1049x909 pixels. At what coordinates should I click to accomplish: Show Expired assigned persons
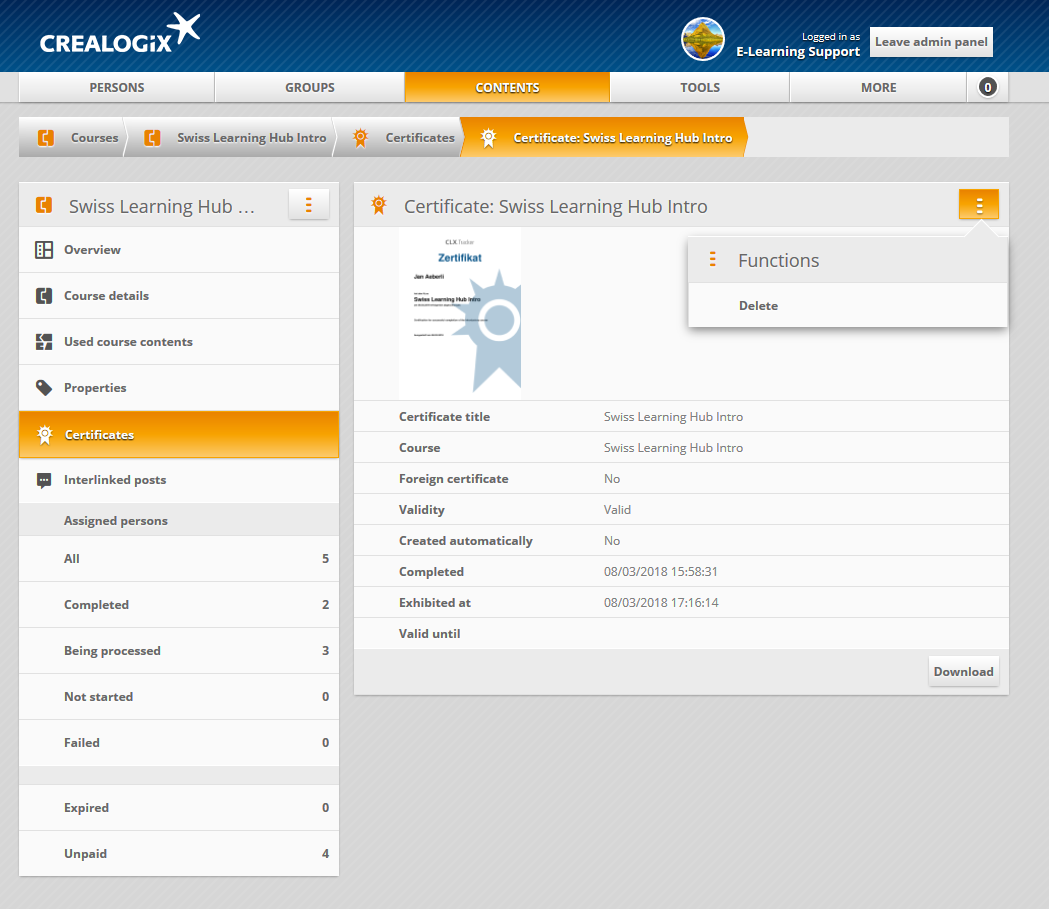[x=179, y=808]
